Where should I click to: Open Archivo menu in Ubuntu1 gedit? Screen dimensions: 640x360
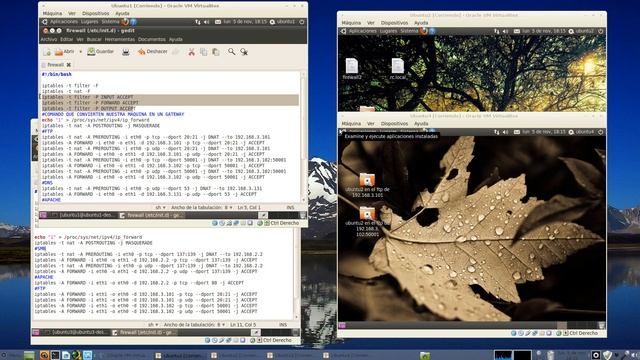pyautogui.click(x=49, y=40)
